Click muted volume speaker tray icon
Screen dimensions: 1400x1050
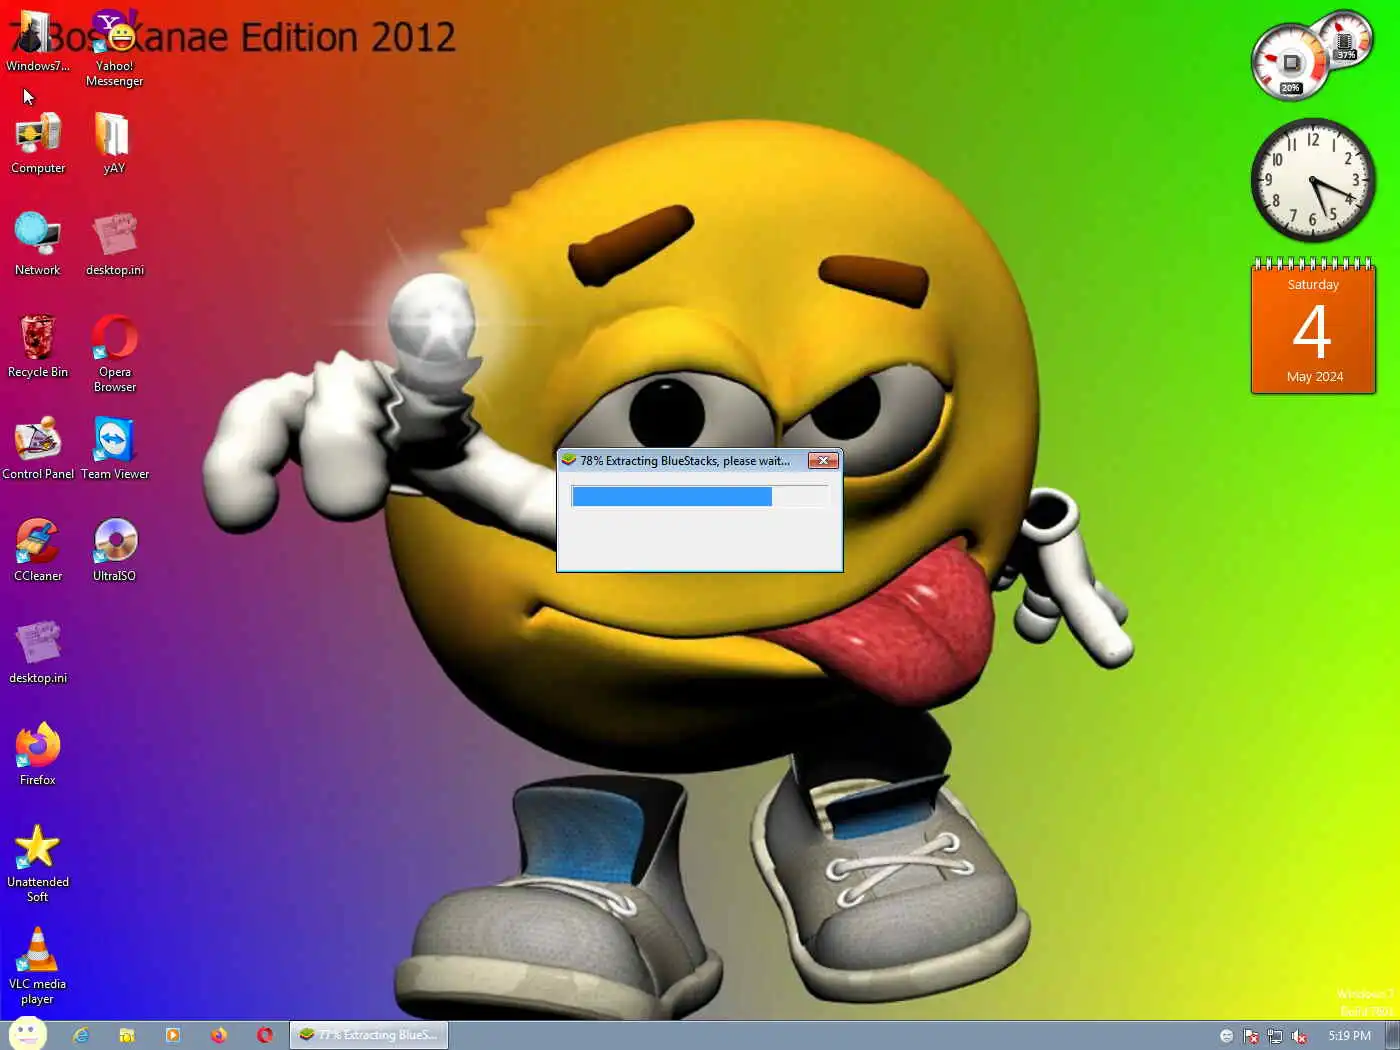(x=1299, y=1036)
